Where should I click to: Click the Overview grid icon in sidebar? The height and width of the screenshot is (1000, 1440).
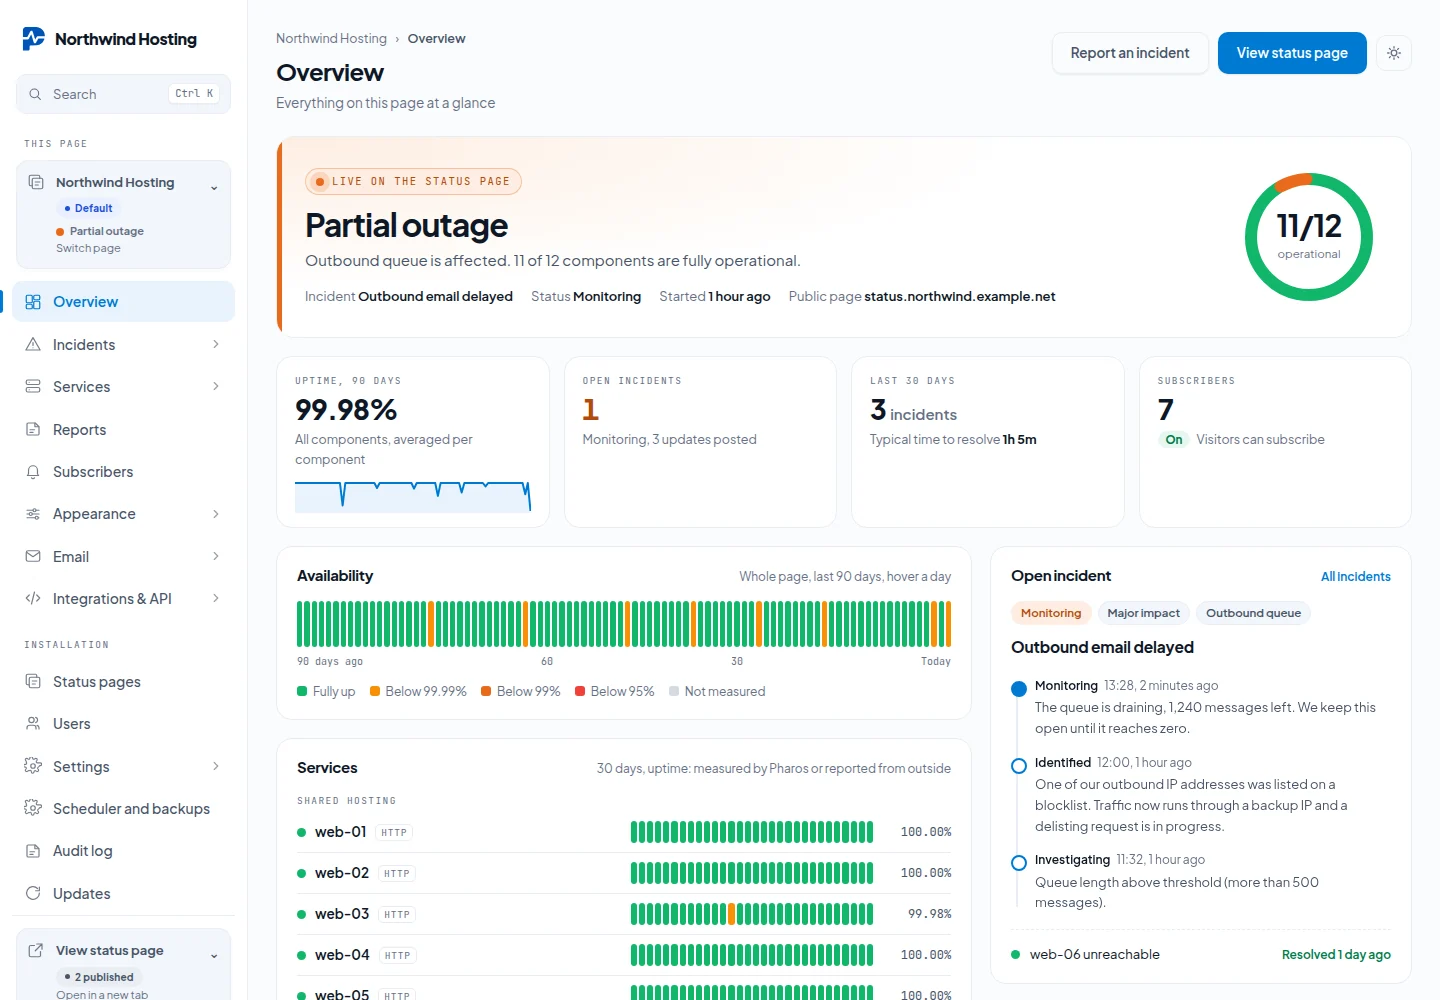[x=33, y=302]
